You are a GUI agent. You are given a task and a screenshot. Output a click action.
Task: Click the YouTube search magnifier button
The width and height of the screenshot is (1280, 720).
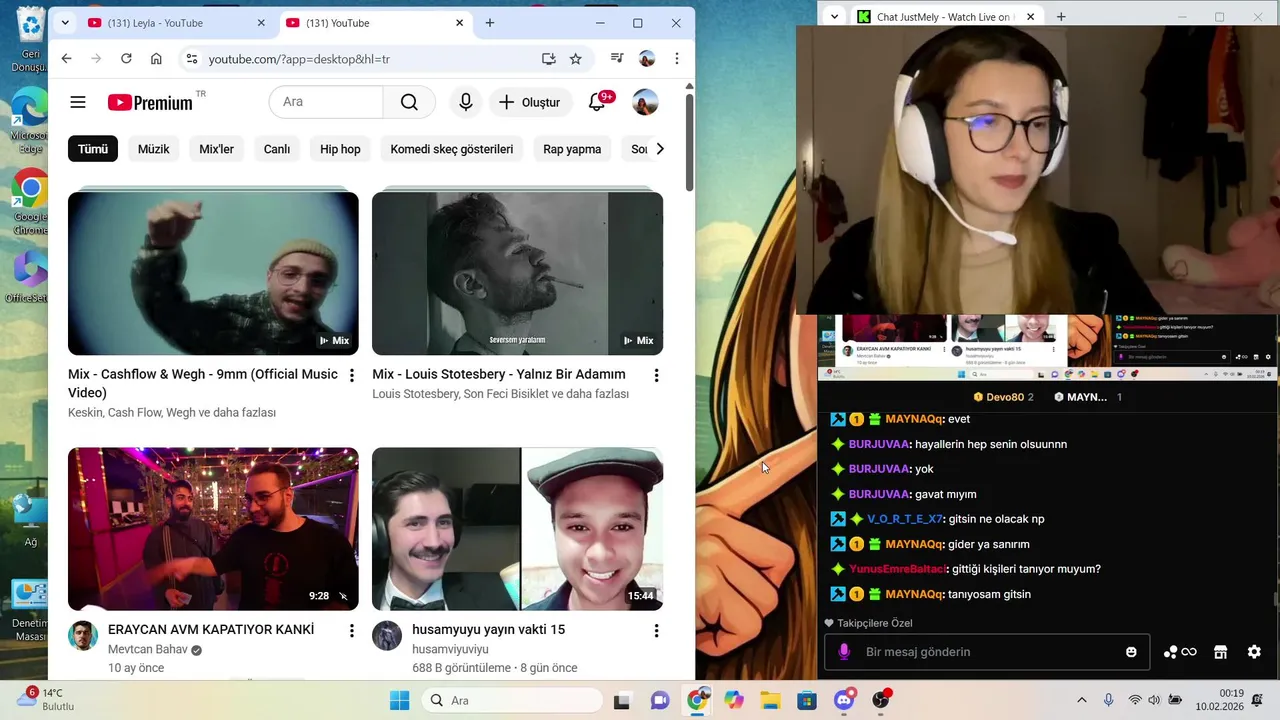[x=409, y=102]
